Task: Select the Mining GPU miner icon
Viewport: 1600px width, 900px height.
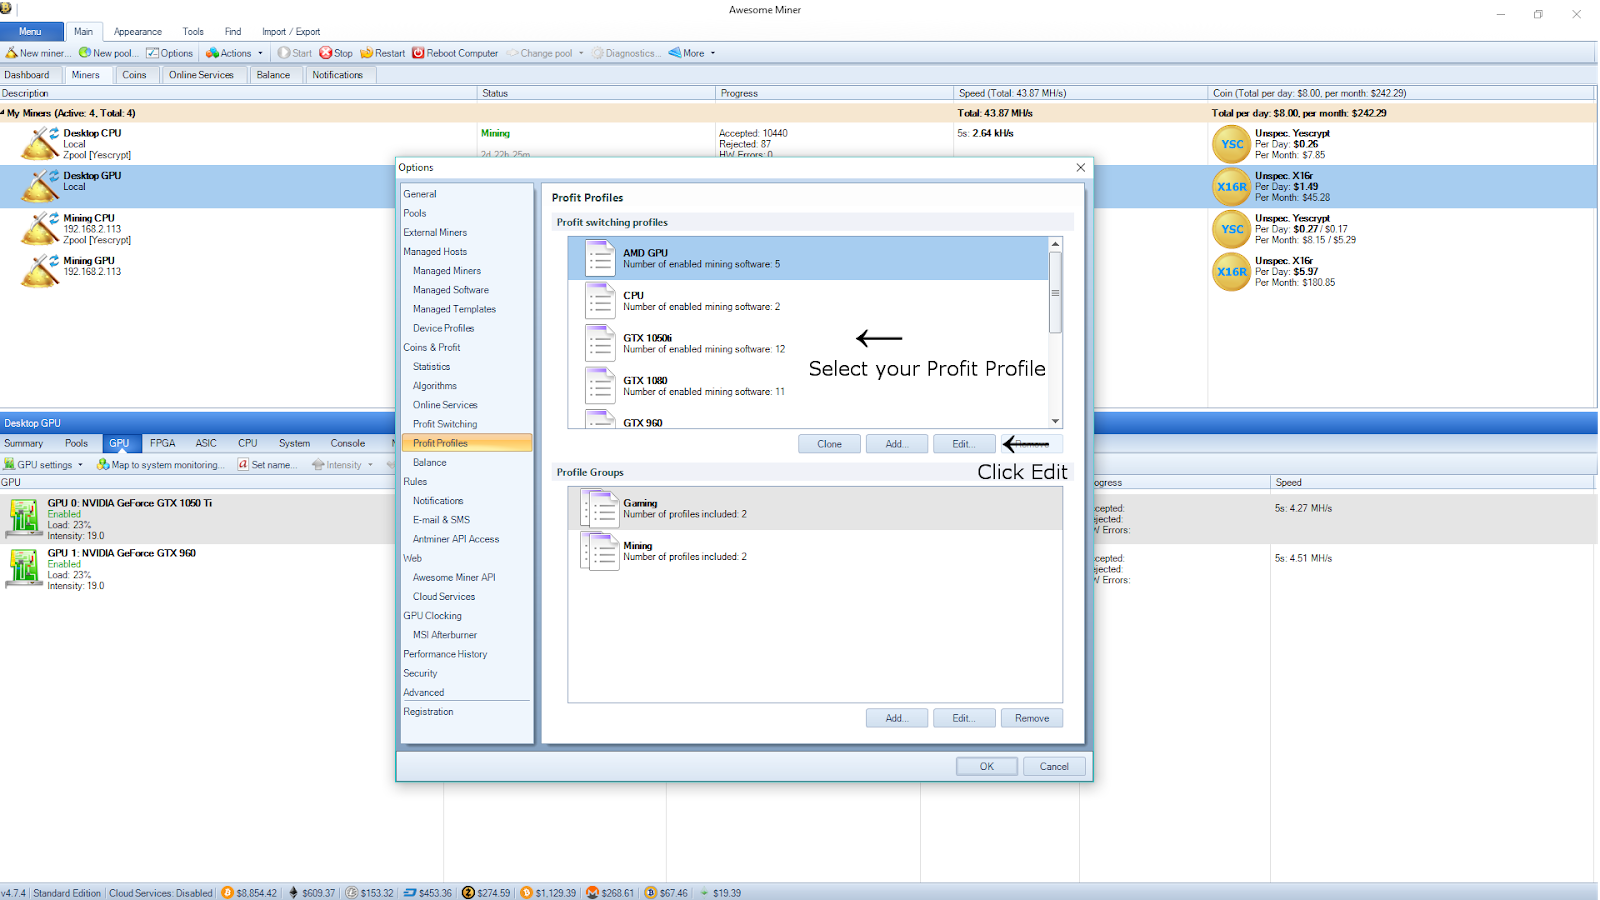Action: (40, 270)
